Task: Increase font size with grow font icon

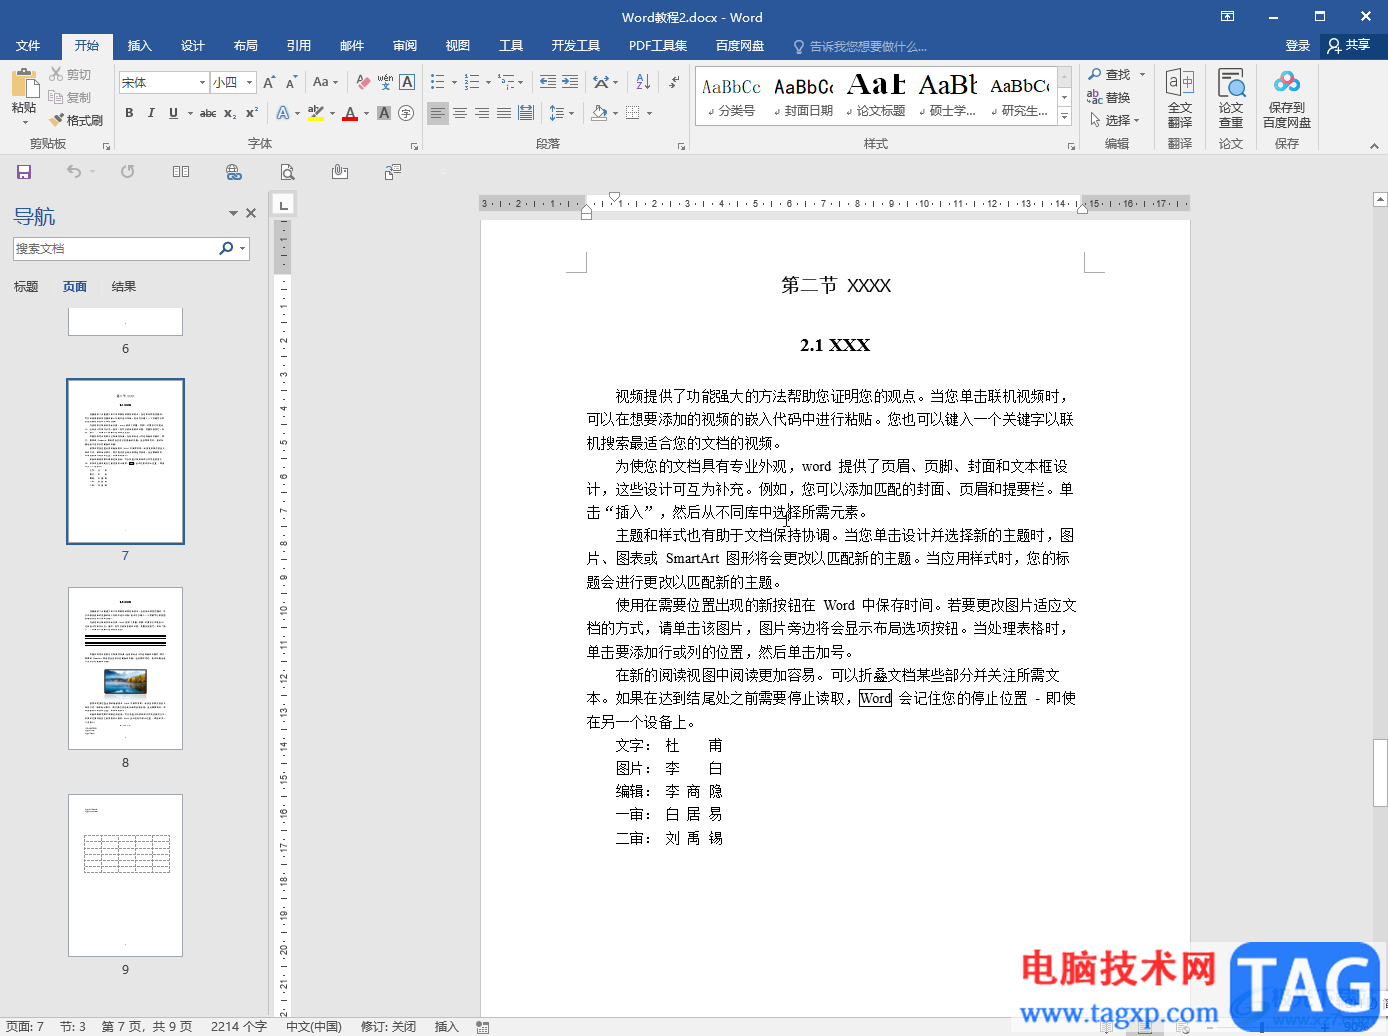Action: tap(269, 82)
